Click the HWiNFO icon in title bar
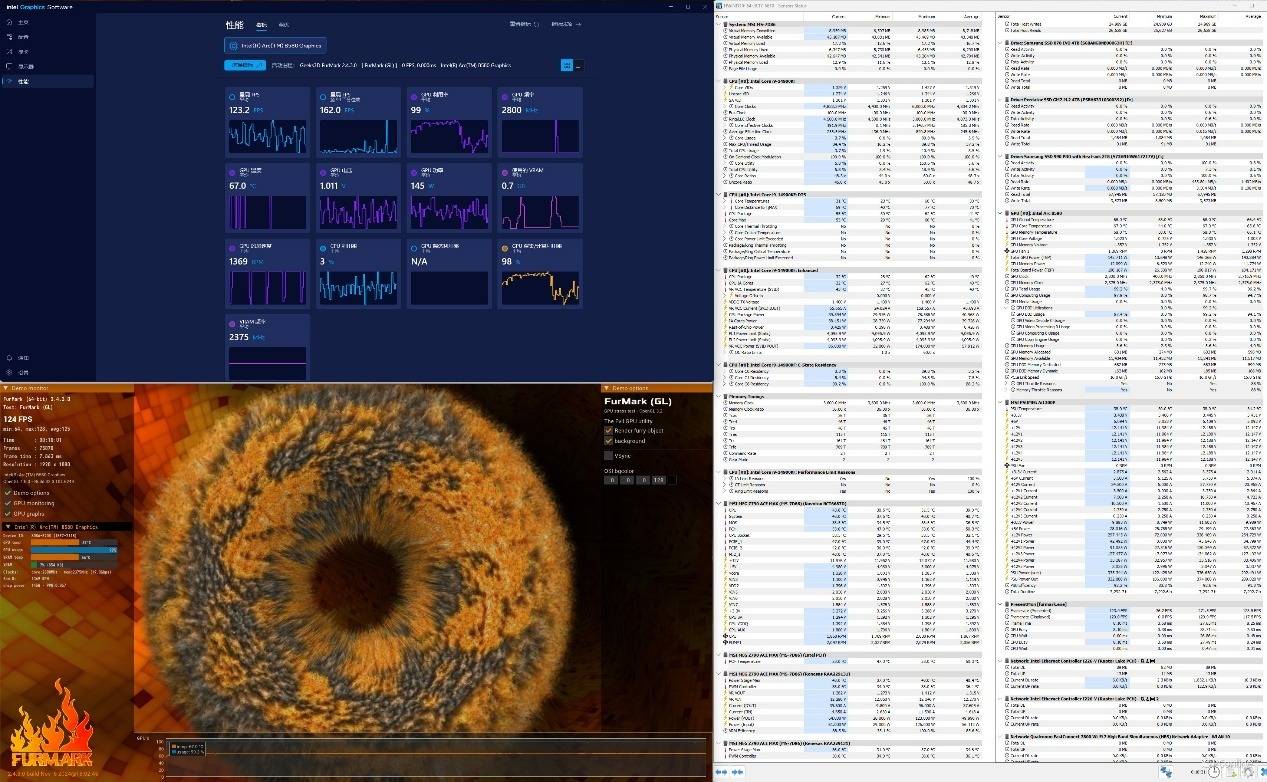The height and width of the screenshot is (782, 1267). [x=721, y=4]
